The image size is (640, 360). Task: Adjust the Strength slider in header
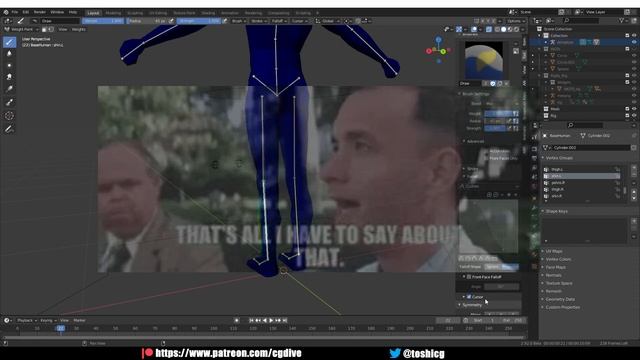199,21
